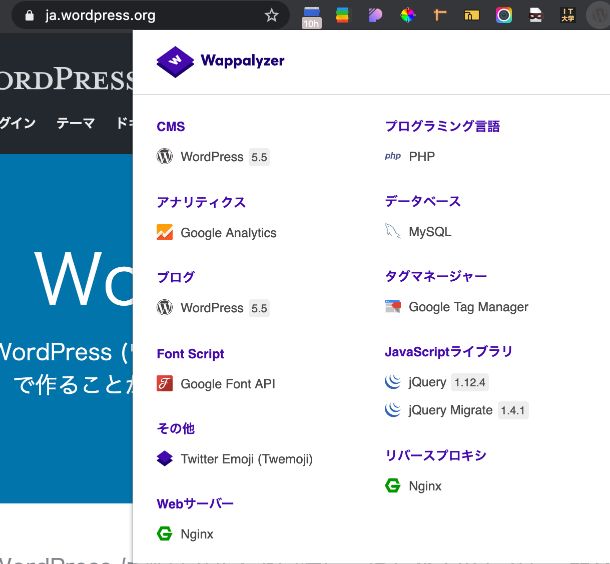Click the MySQL dolphin icon
Viewport: 610px width, 564px height.
393,231
